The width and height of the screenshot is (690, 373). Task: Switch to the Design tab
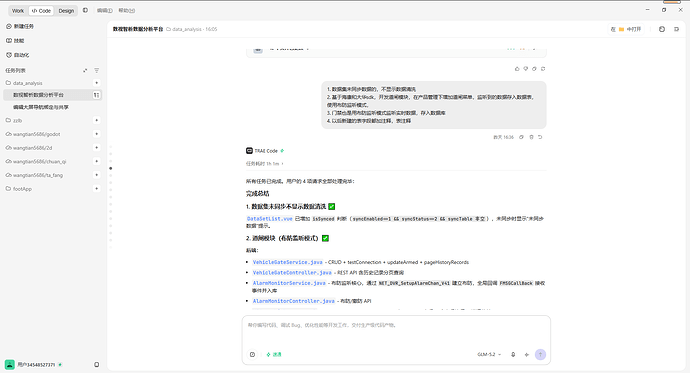click(66, 11)
